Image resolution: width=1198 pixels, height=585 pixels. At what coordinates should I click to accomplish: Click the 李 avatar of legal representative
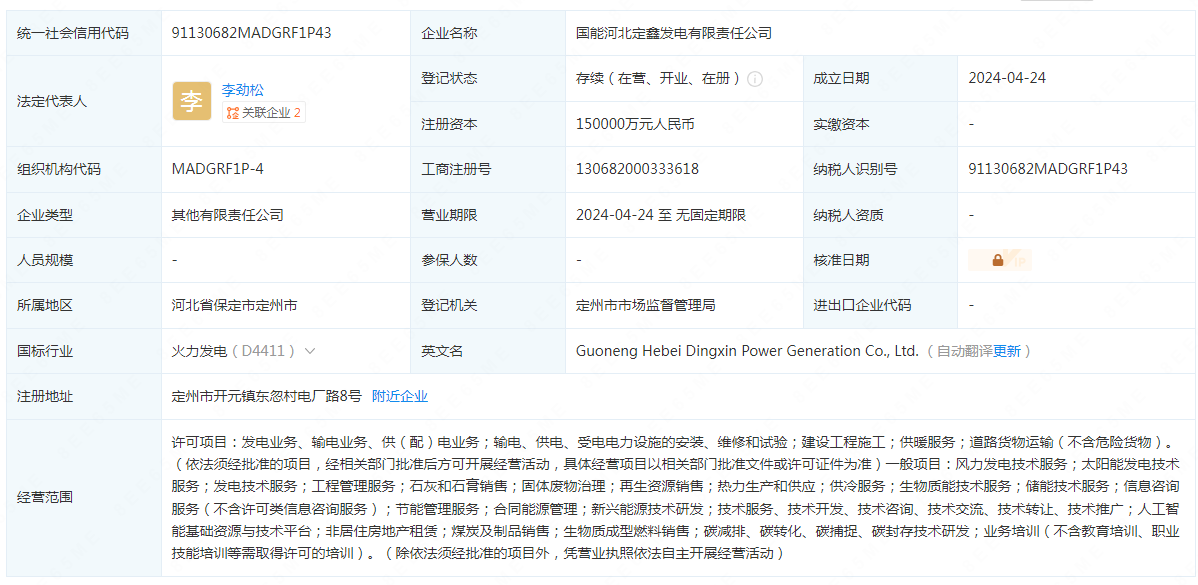(x=191, y=101)
